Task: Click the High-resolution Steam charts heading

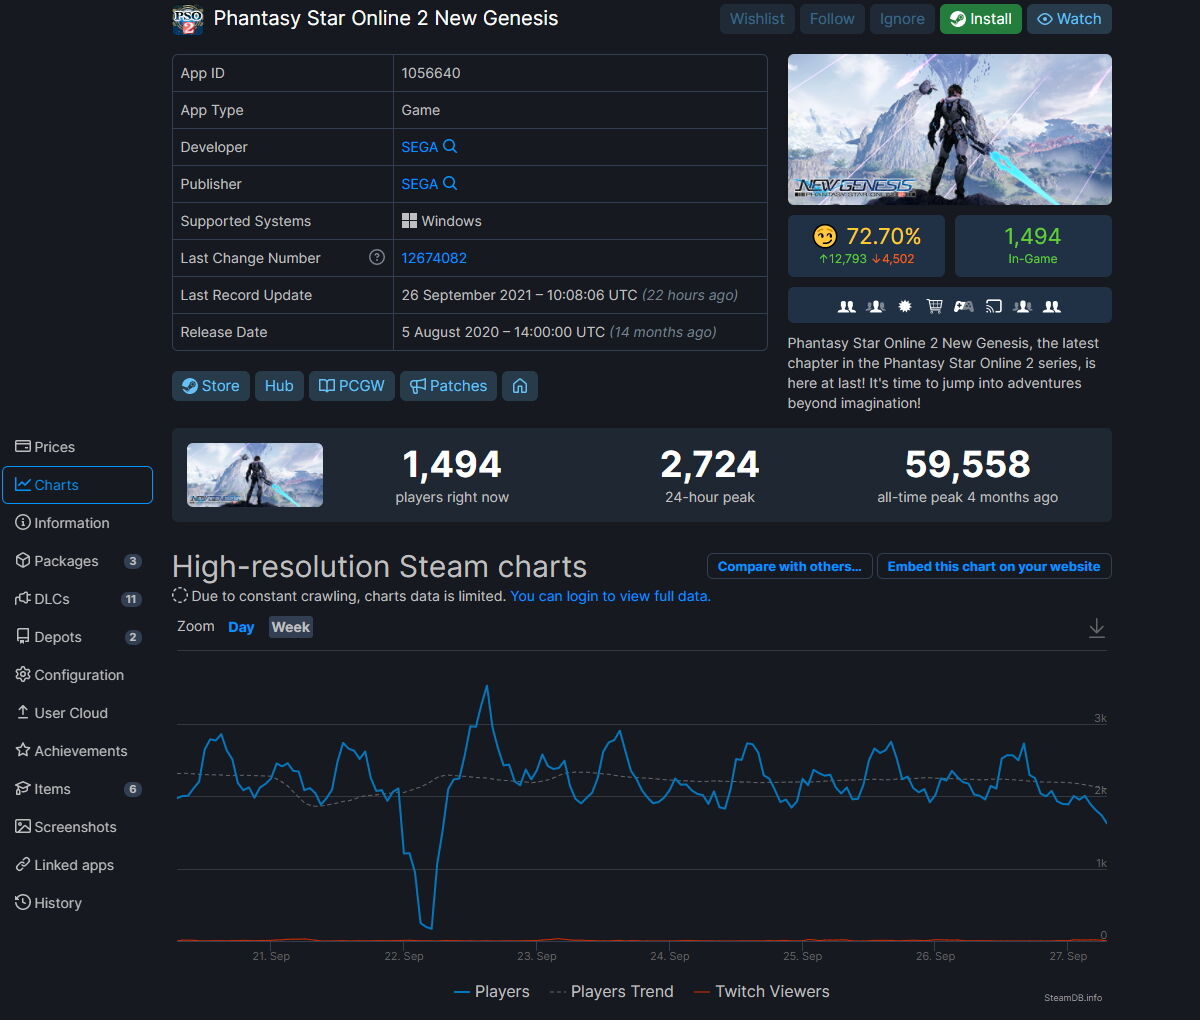Action: click(x=379, y=567)
